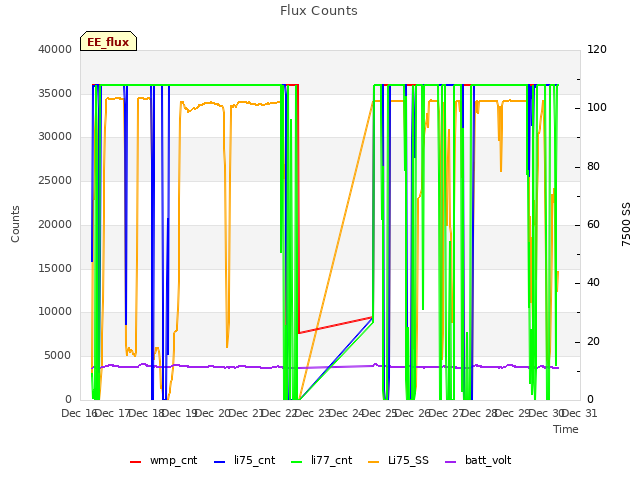Click the orange Li75_SS legend color marker
640x480 pixels.
pos(373,462)
